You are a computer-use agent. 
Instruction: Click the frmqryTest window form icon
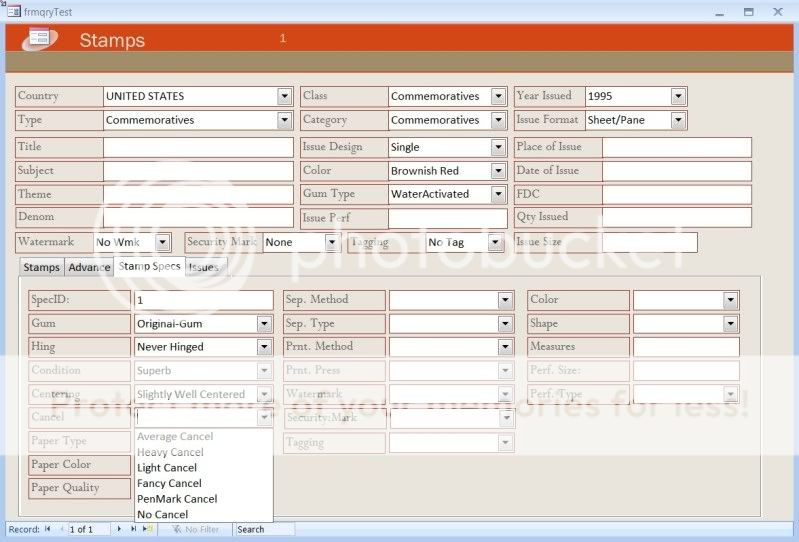pyautogui.click(x=14, y=11)
